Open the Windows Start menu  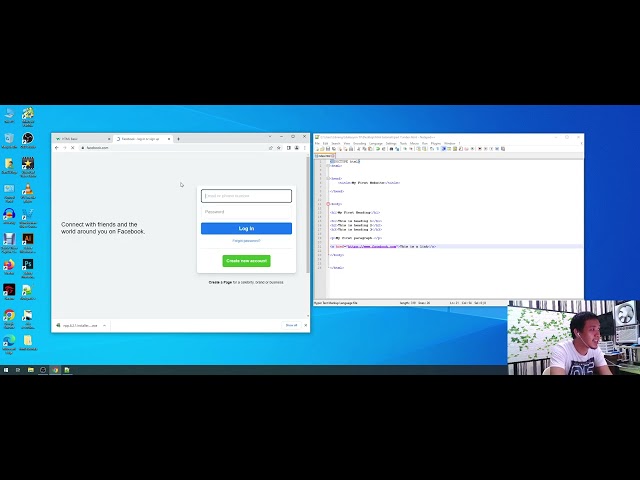6,370
